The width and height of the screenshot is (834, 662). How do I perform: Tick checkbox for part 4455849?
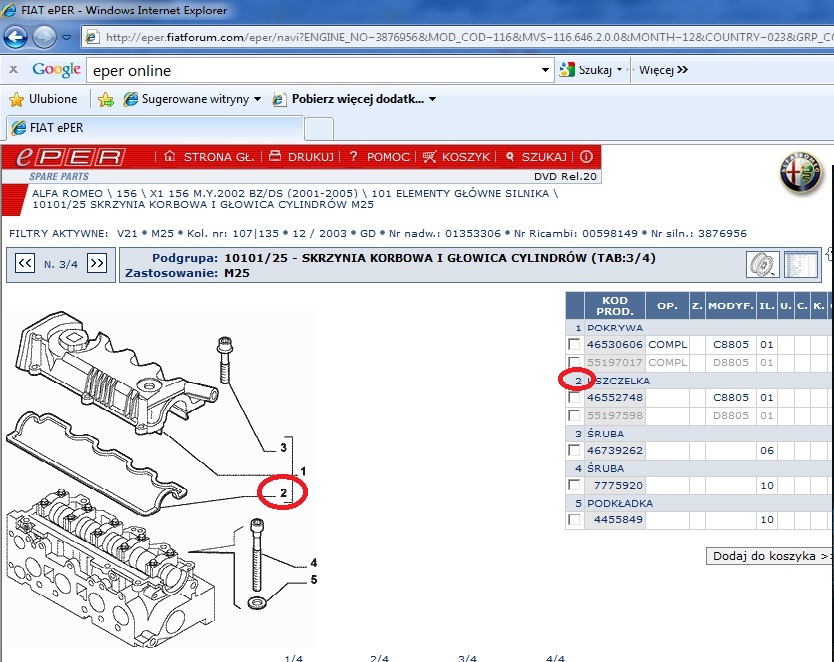tap(574, 519)
